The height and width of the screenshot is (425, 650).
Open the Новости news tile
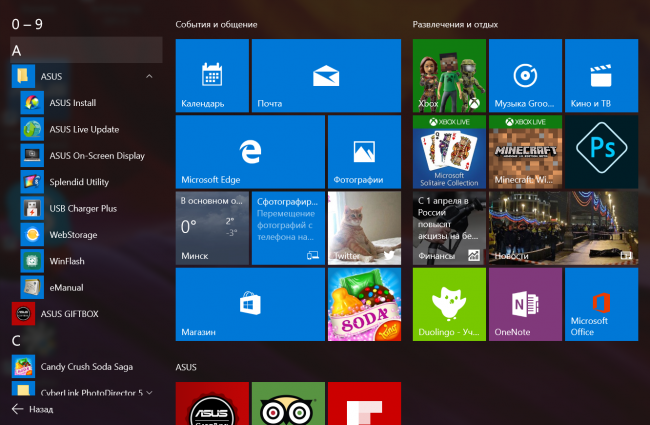coord(563,228)
